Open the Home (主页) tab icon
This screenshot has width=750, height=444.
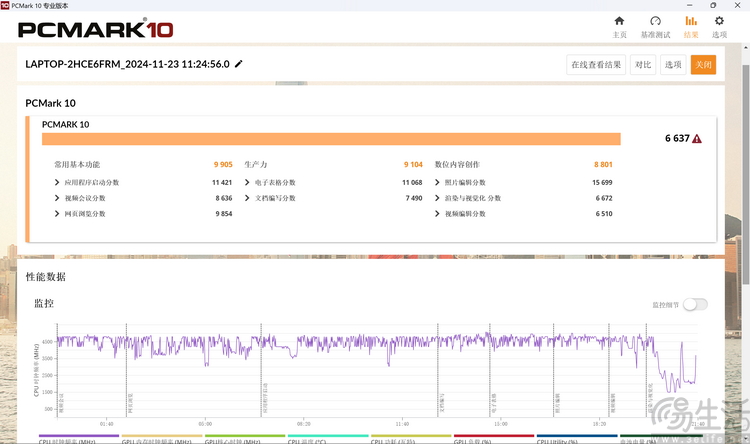pos(619,21)
